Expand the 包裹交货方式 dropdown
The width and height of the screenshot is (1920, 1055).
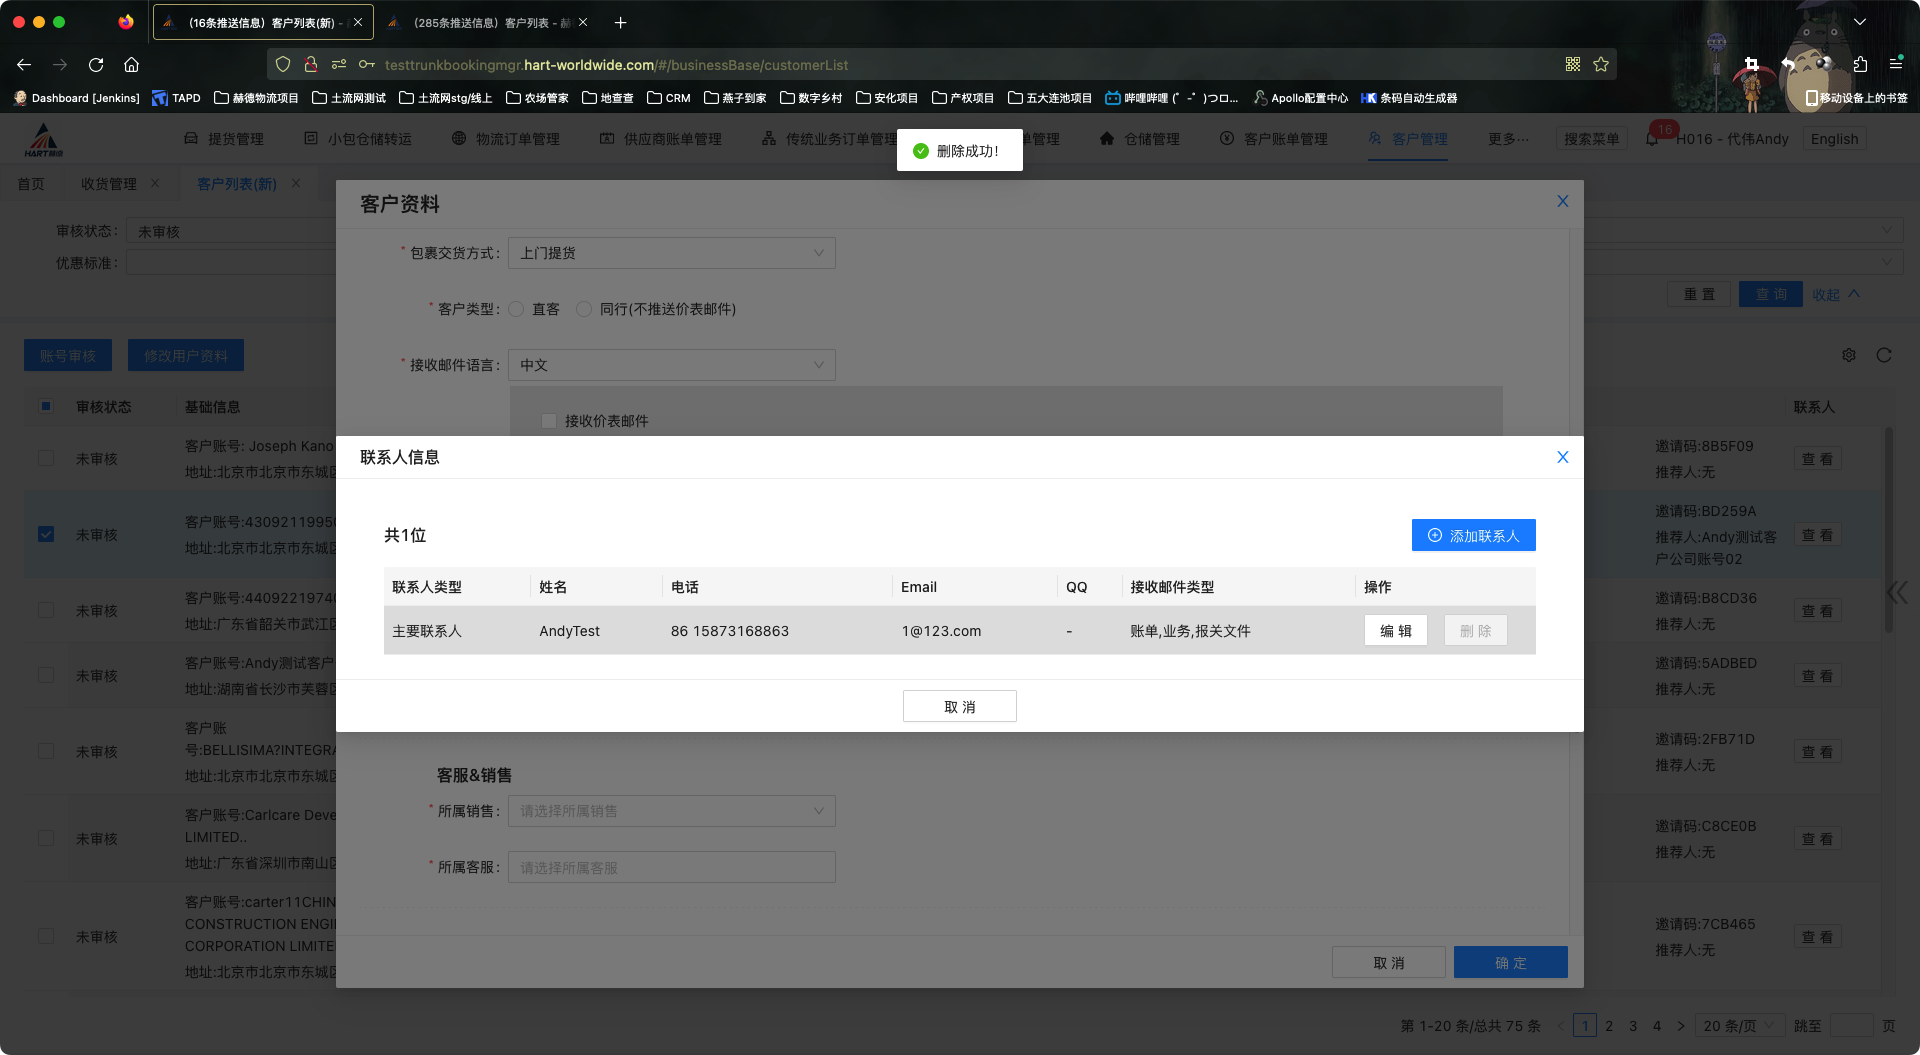click(x=671, y=253)
